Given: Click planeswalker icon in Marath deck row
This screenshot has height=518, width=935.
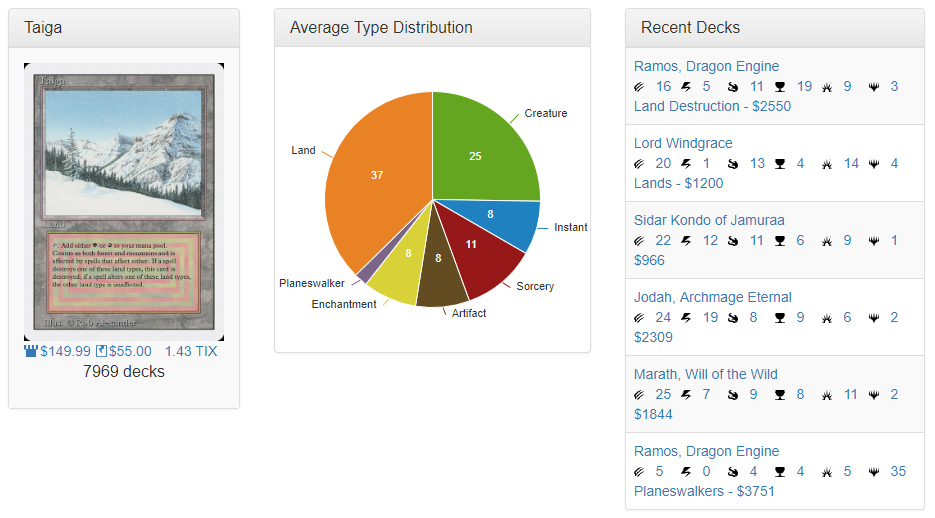Looking at the screenshot, I should point(874,395).
